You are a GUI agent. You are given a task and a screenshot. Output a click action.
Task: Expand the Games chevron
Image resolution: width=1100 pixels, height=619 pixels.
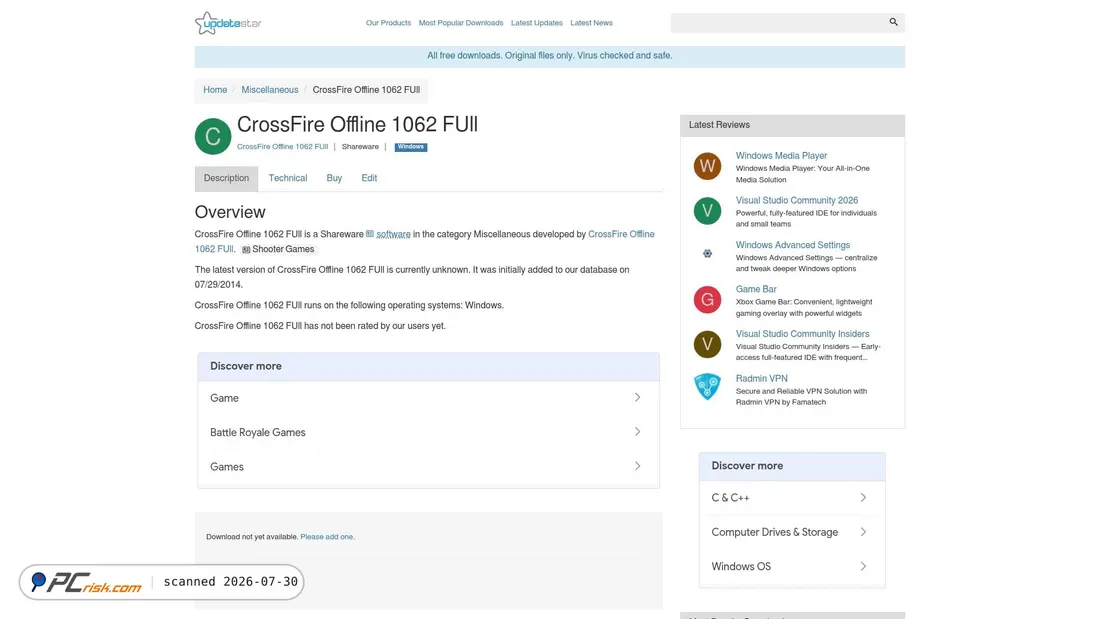[x=637, y=466]
